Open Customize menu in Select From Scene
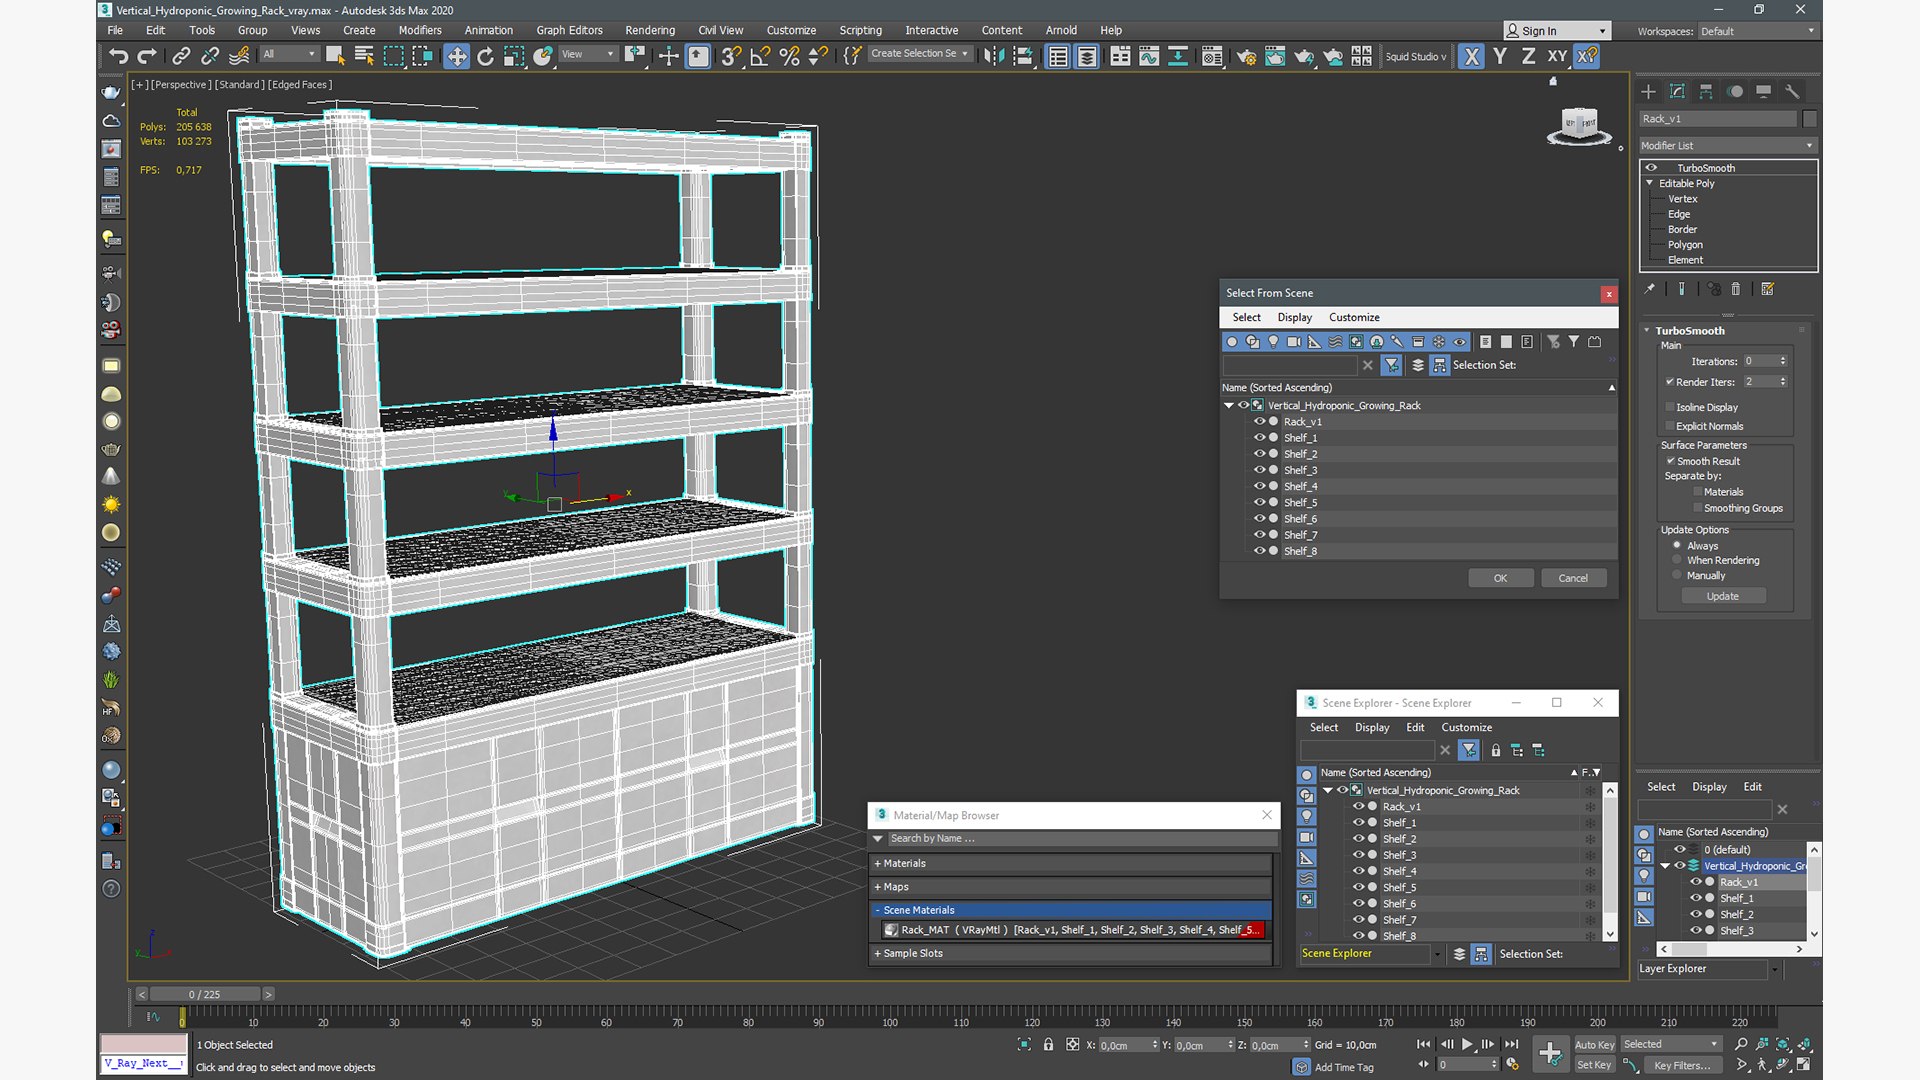Screen dimensions: 1920x1080 tap(1354, 317)
